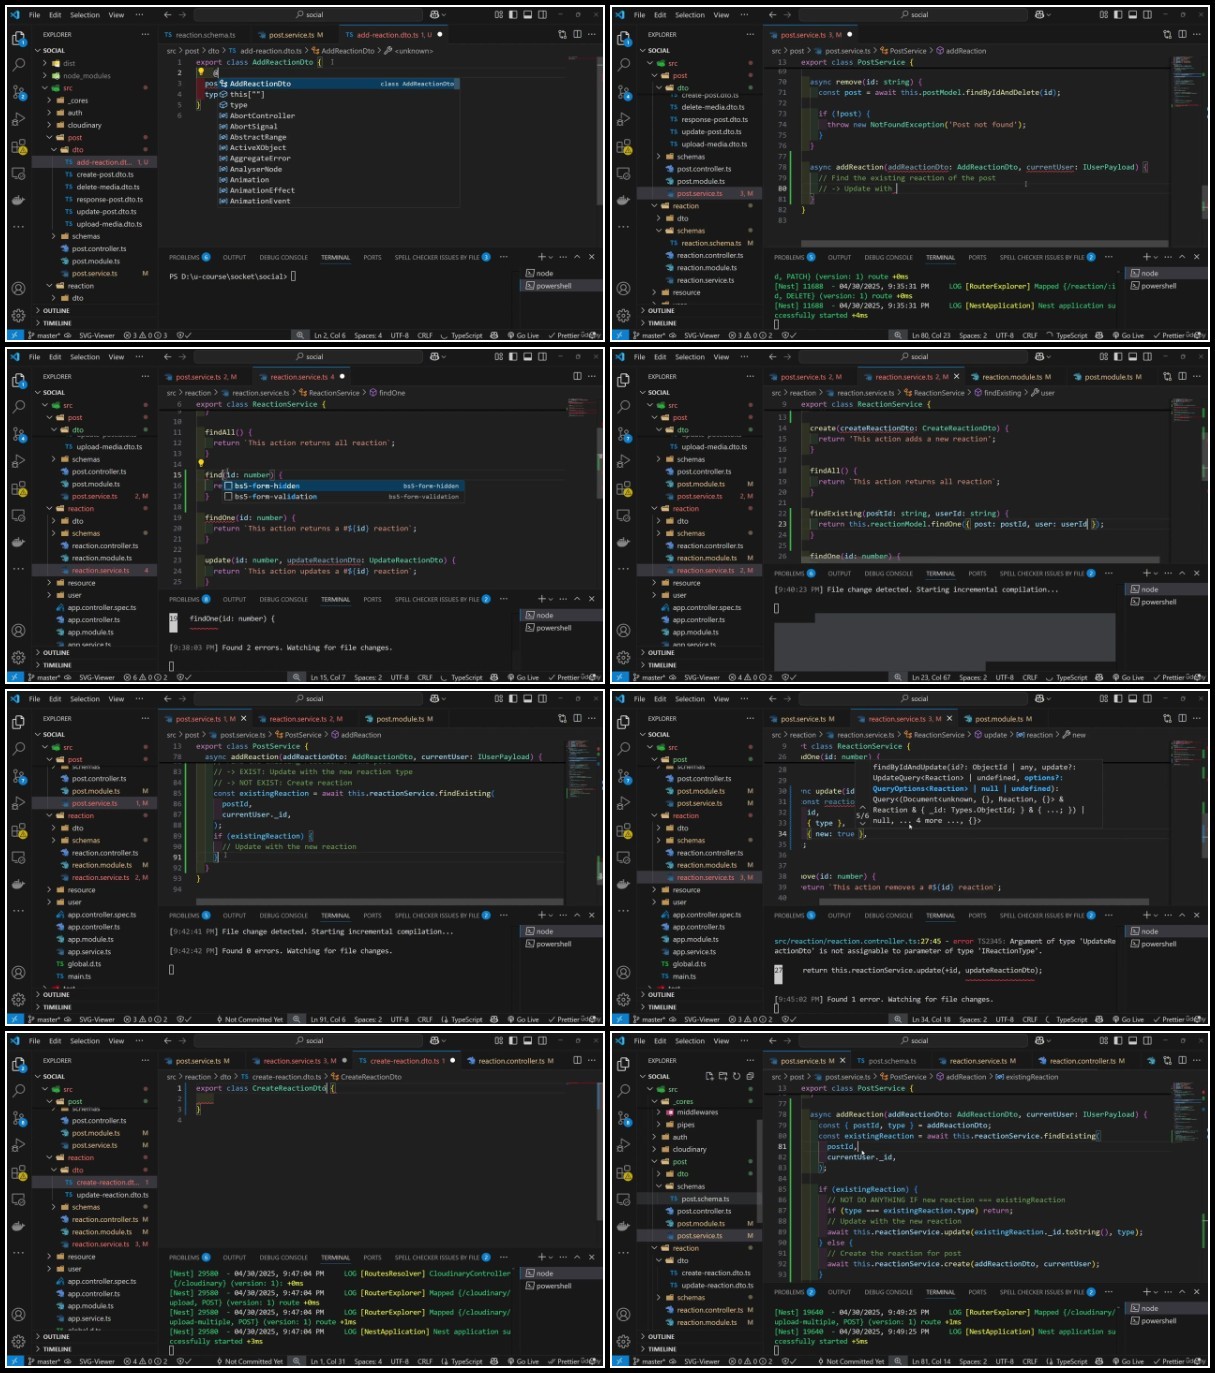Click Remote indicator in add-reaction.dto.ts window status bar
The height and width of the screenshot is (1373, 1215).
coord(13,335)
